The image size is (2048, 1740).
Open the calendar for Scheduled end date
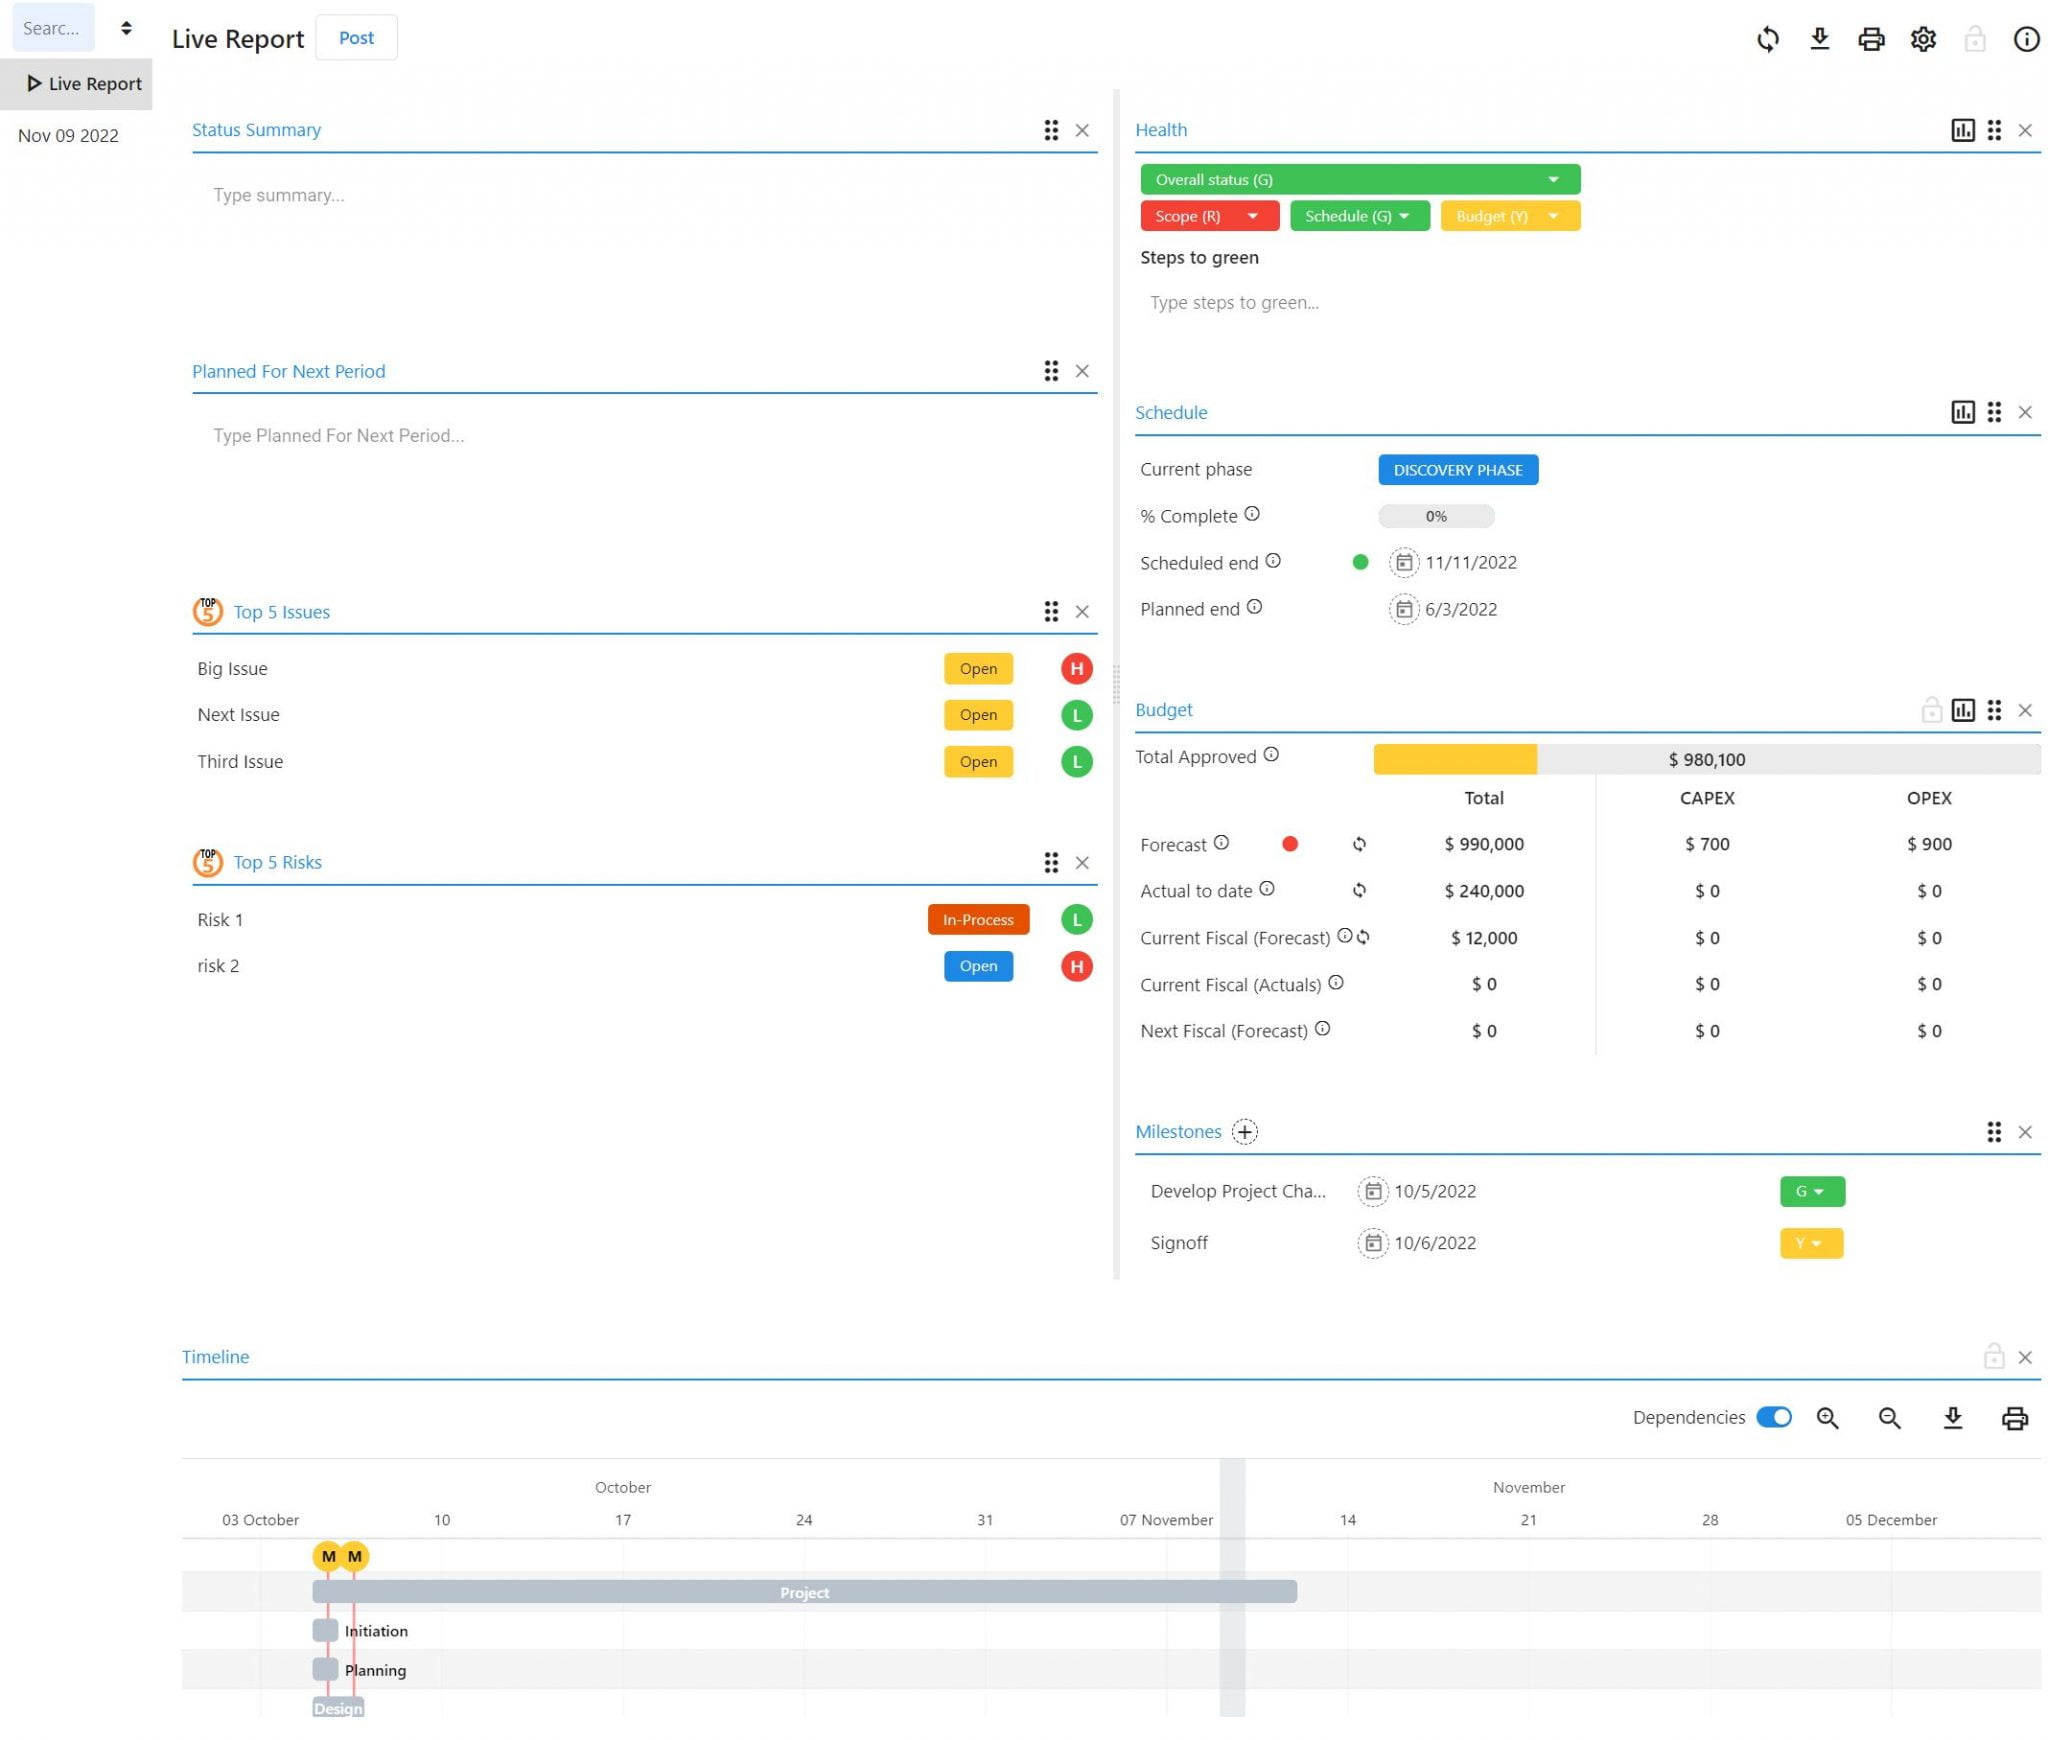coord(1405,562)
